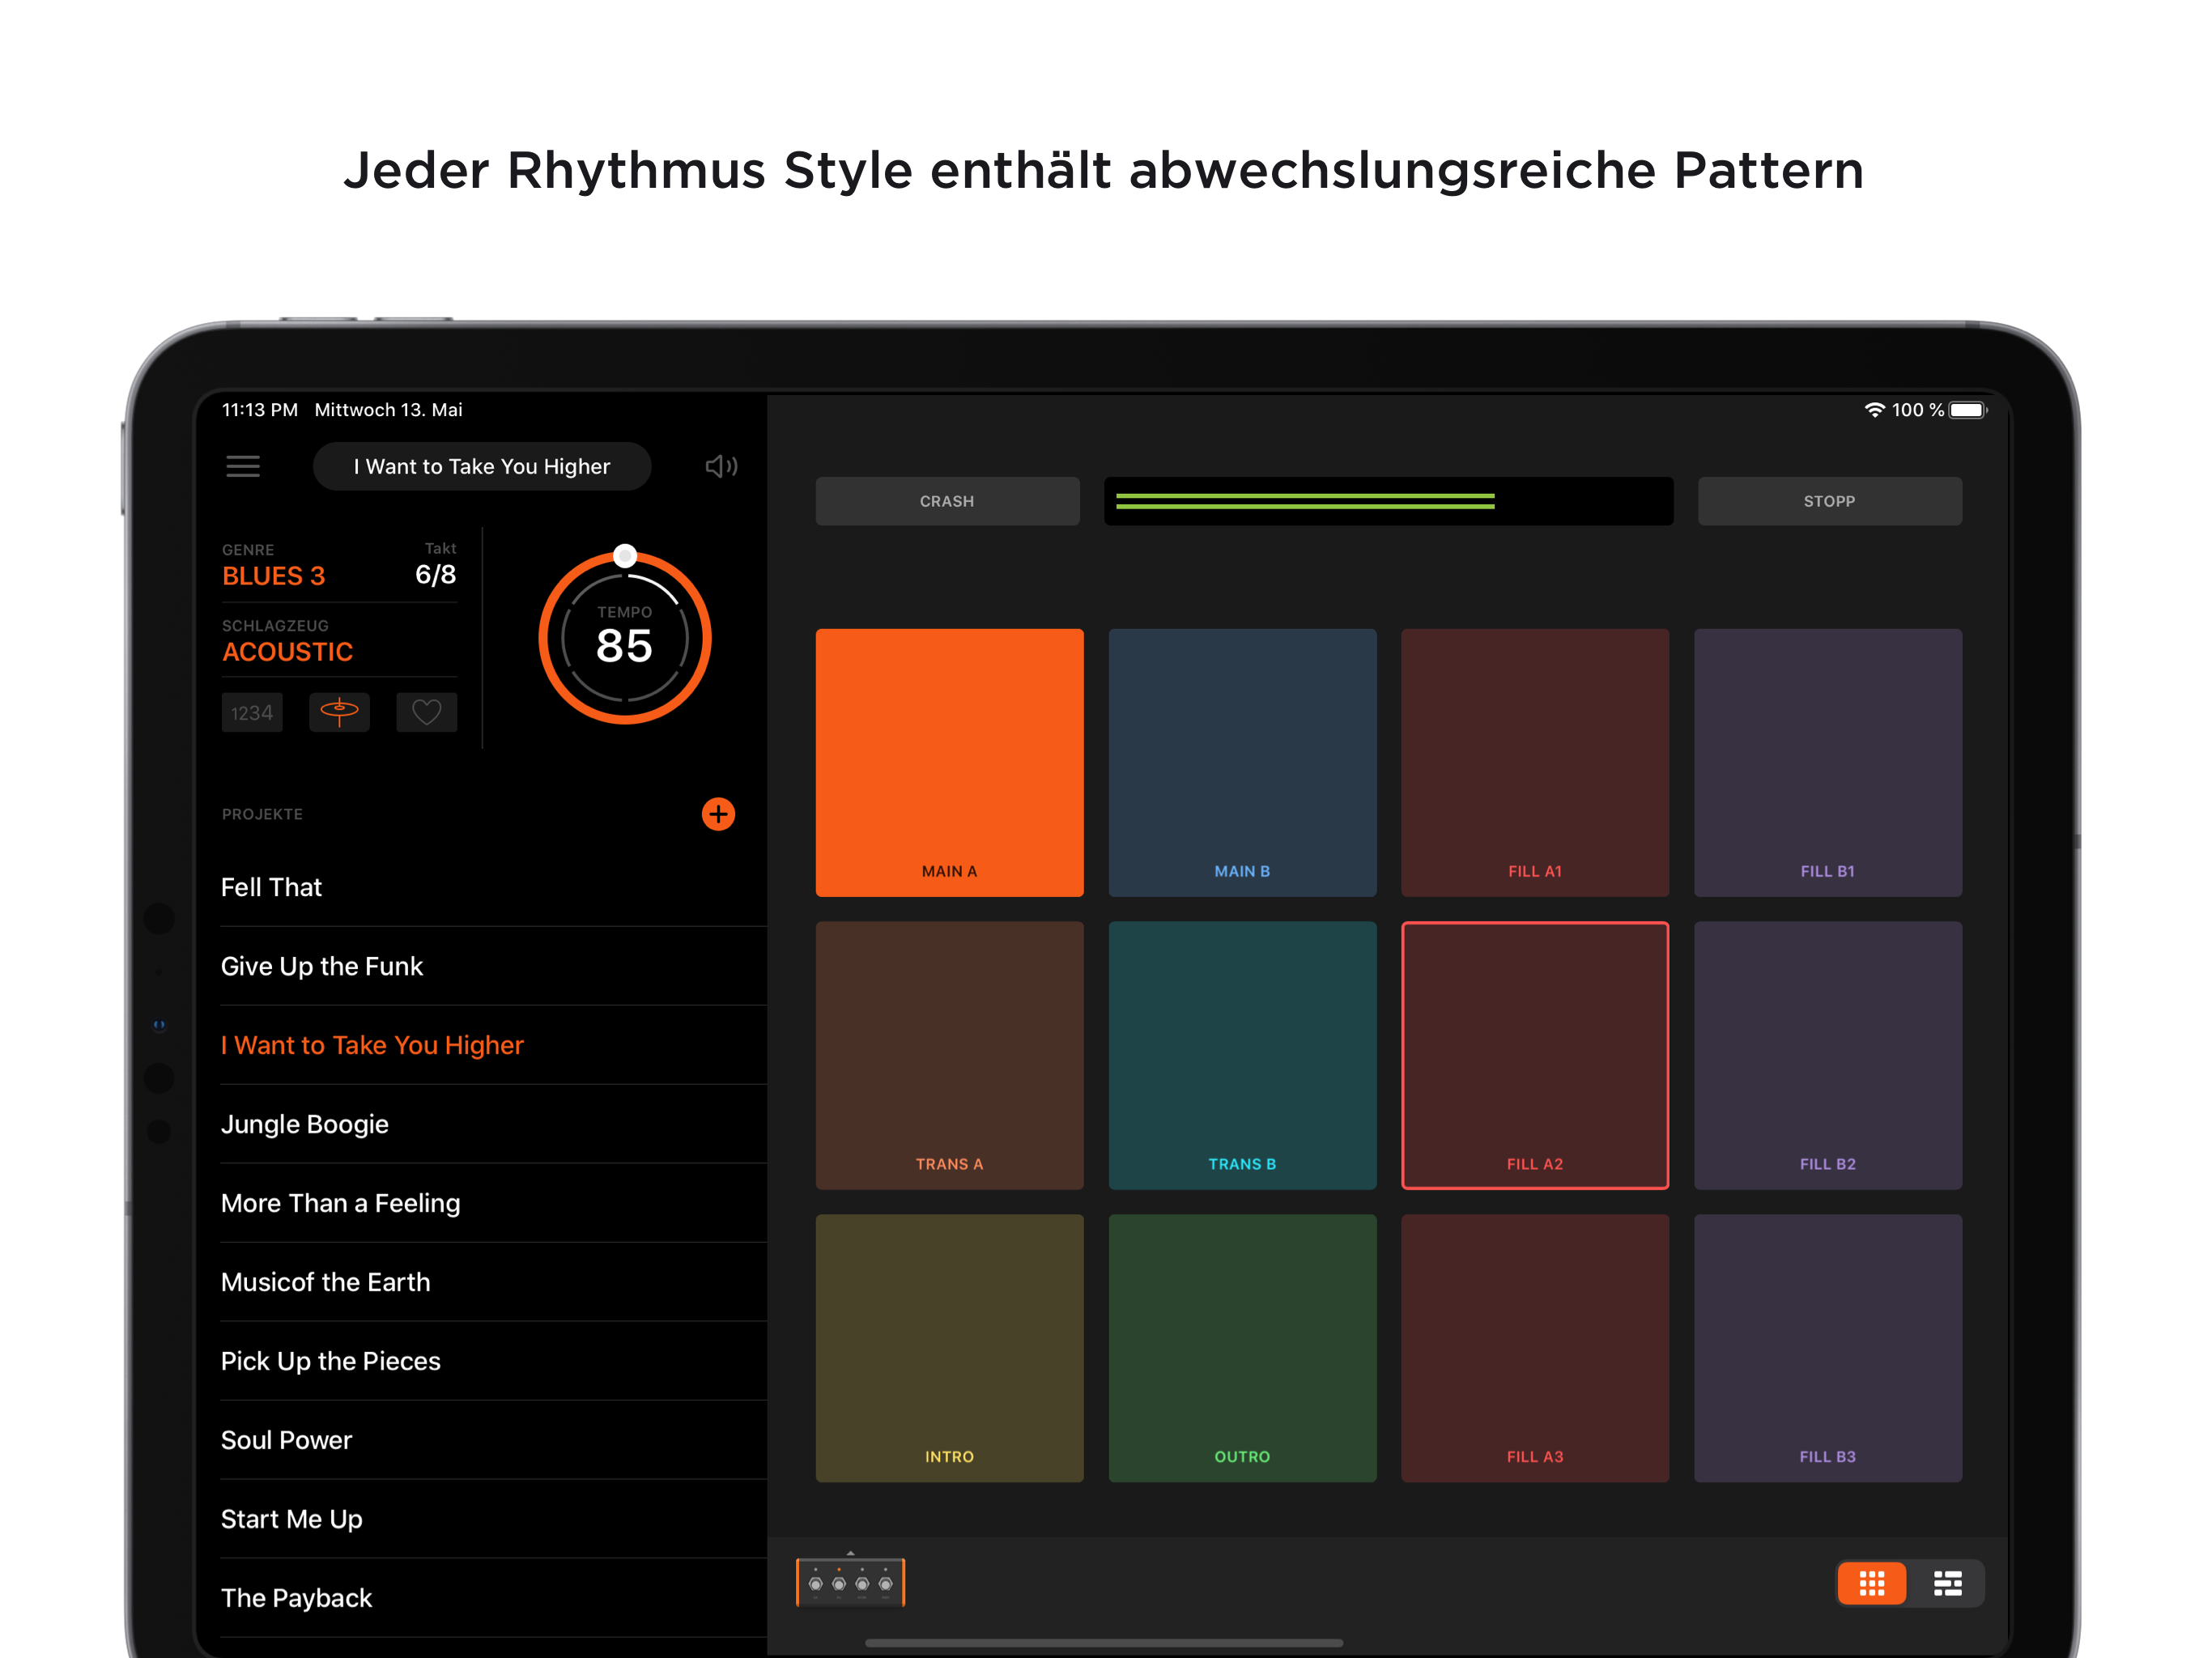
Task: Open the mixer knobs panel icon
Action: (850, 1582)
